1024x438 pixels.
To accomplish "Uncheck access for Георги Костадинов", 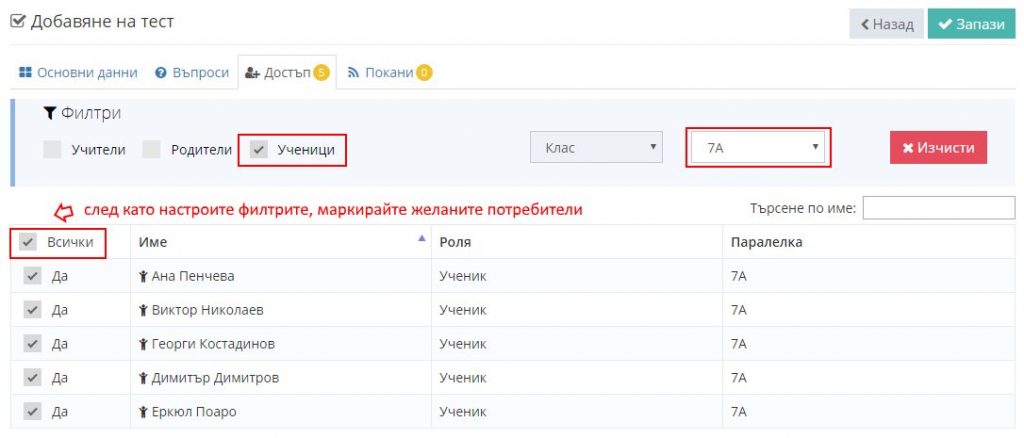I will [33, 344].
